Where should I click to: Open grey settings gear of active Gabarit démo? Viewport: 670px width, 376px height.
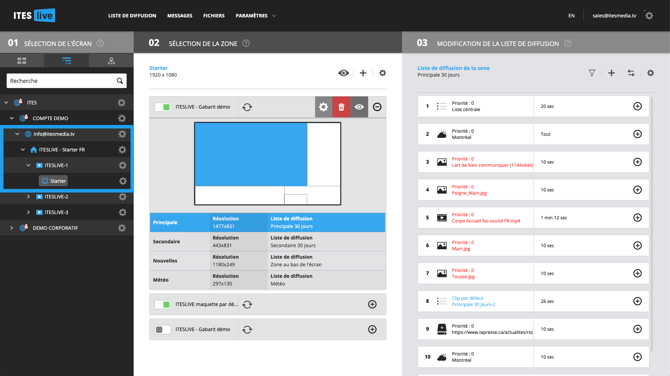pyautogui.click(x=323, y=107)
